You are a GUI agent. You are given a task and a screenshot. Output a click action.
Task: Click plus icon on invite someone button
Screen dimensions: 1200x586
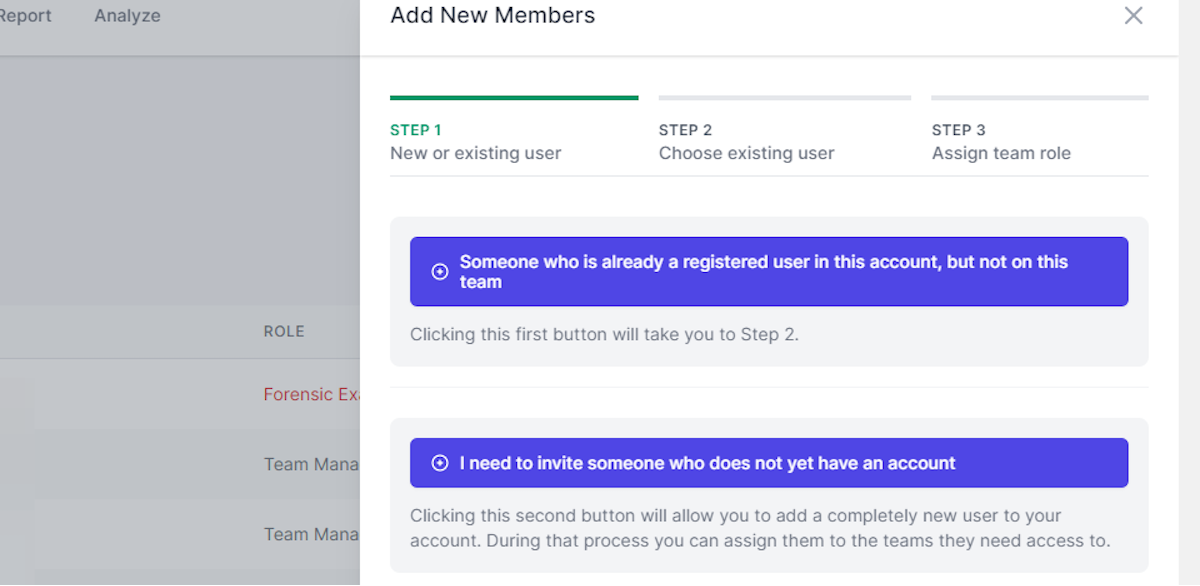(439, 463)
